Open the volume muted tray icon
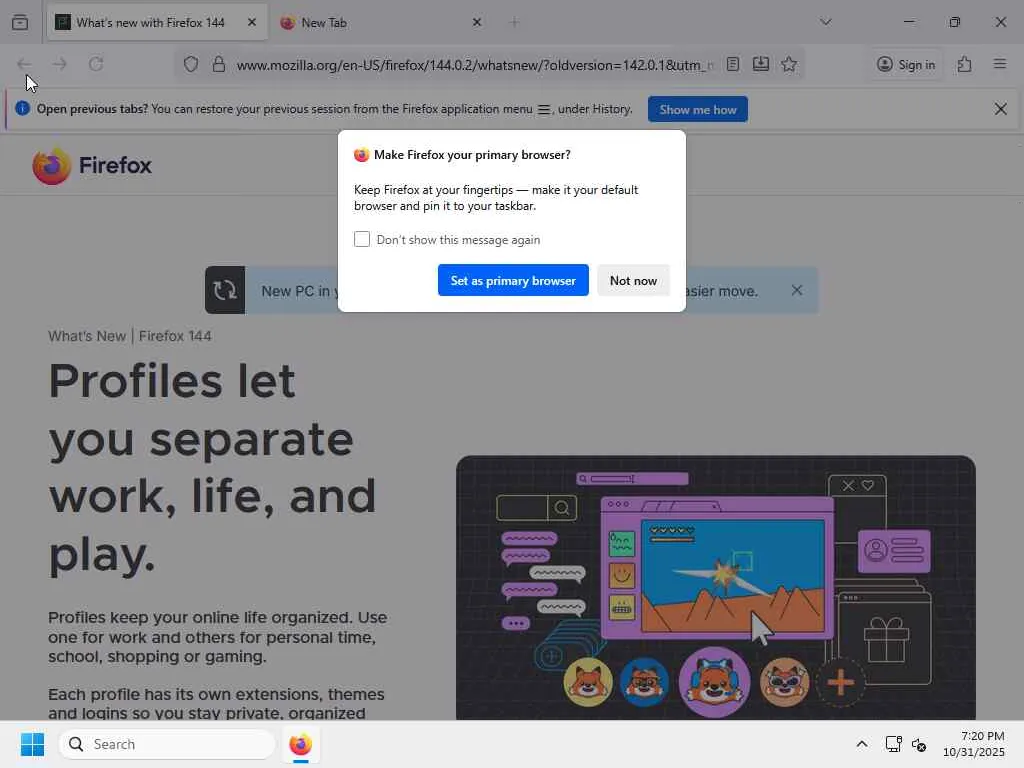 click(919, 744)
